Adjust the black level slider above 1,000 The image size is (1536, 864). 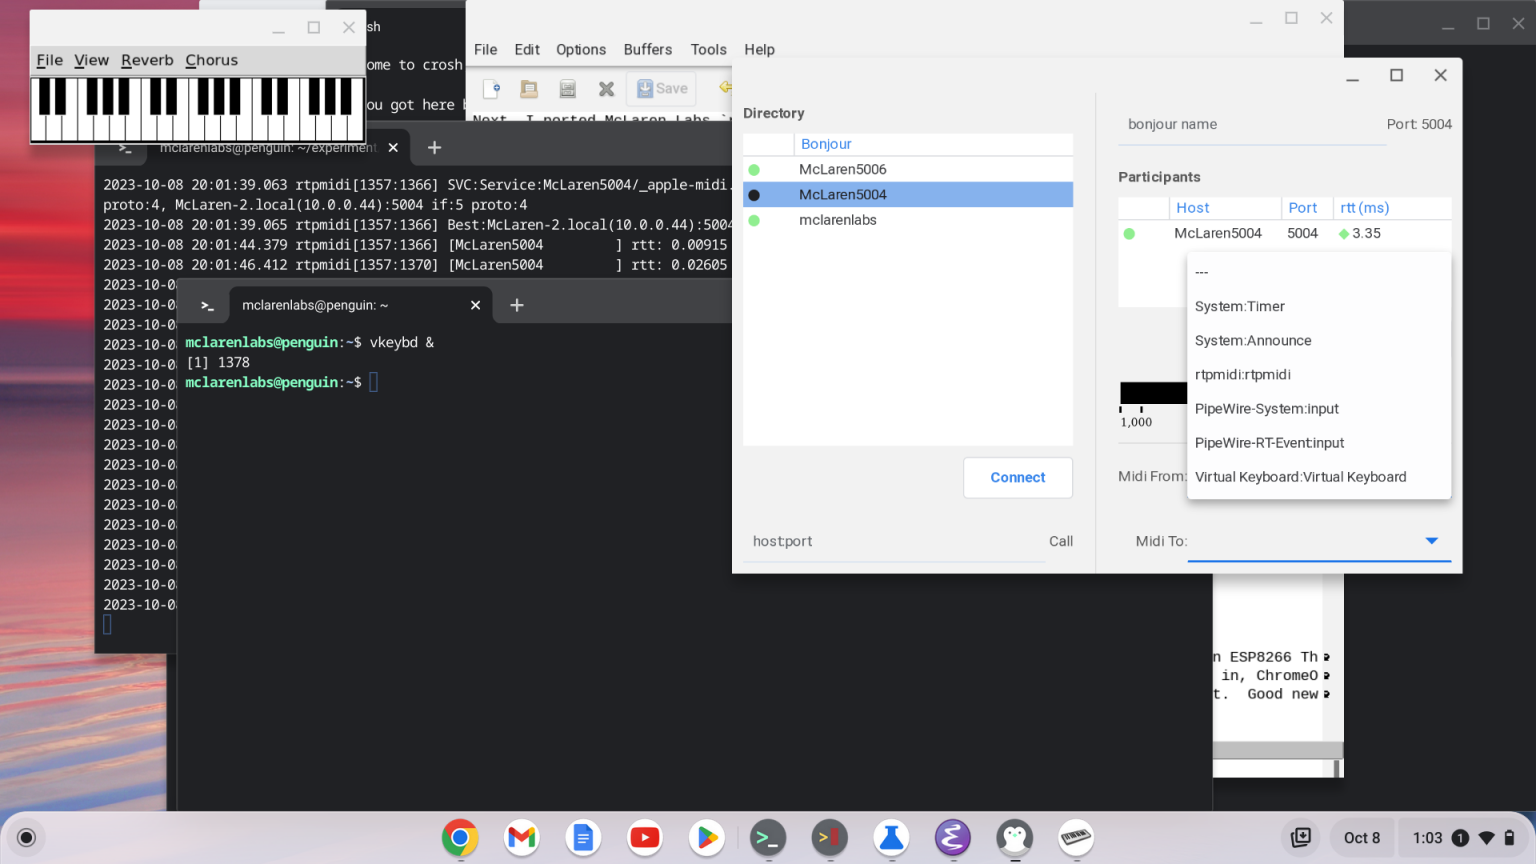[1155, 393]
